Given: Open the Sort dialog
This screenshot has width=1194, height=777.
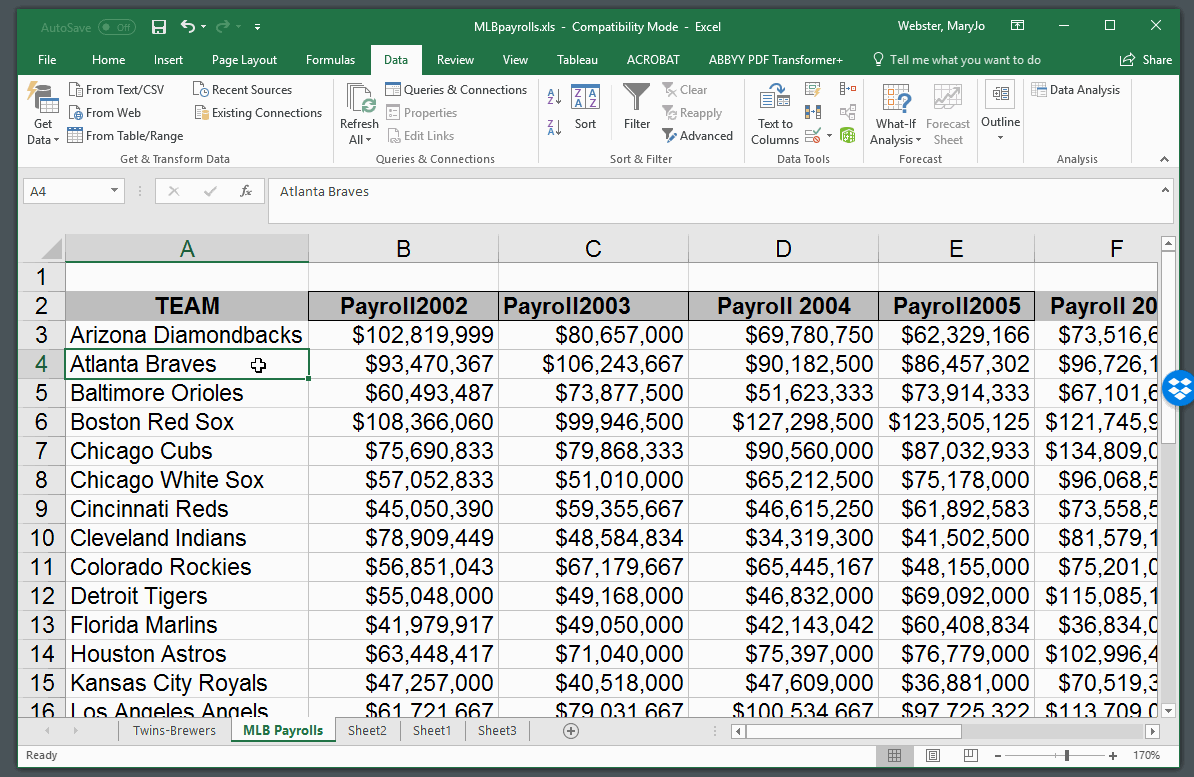Looking at the screenshot, I should coord(585,108).
